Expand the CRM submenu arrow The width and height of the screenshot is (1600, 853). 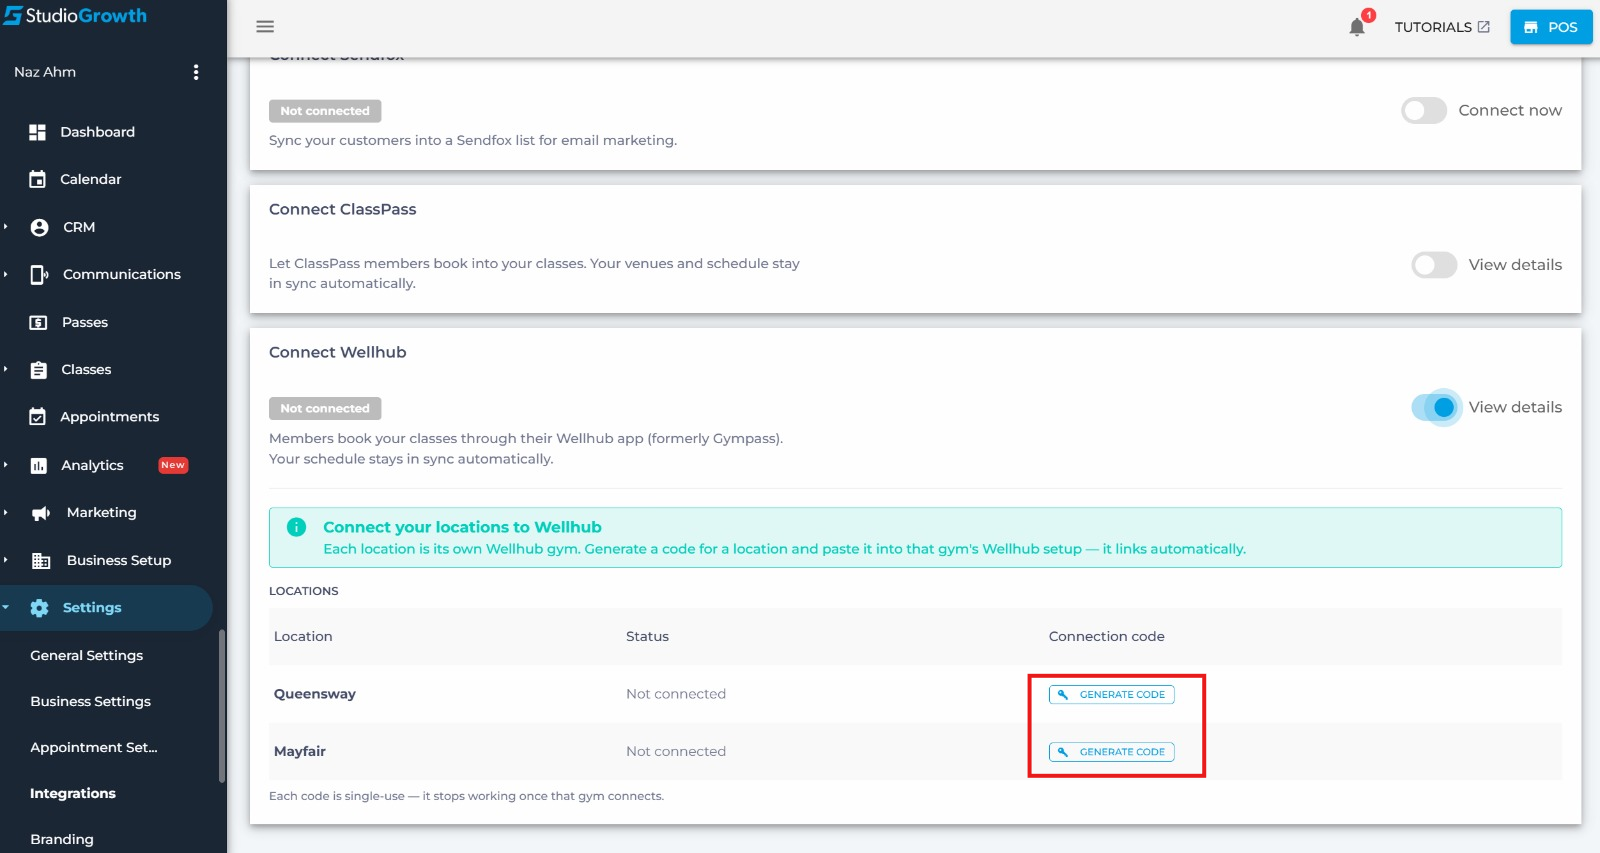[6, 227]
